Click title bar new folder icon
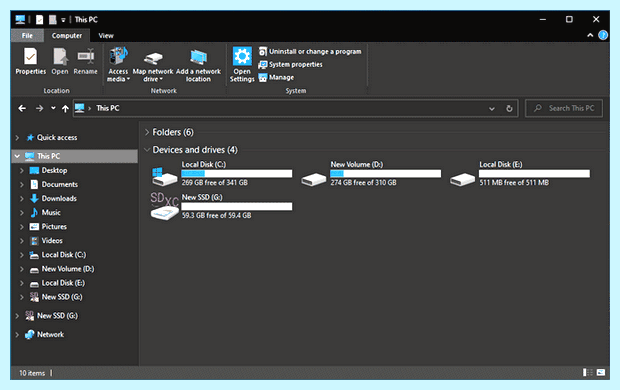 point(52,19)
